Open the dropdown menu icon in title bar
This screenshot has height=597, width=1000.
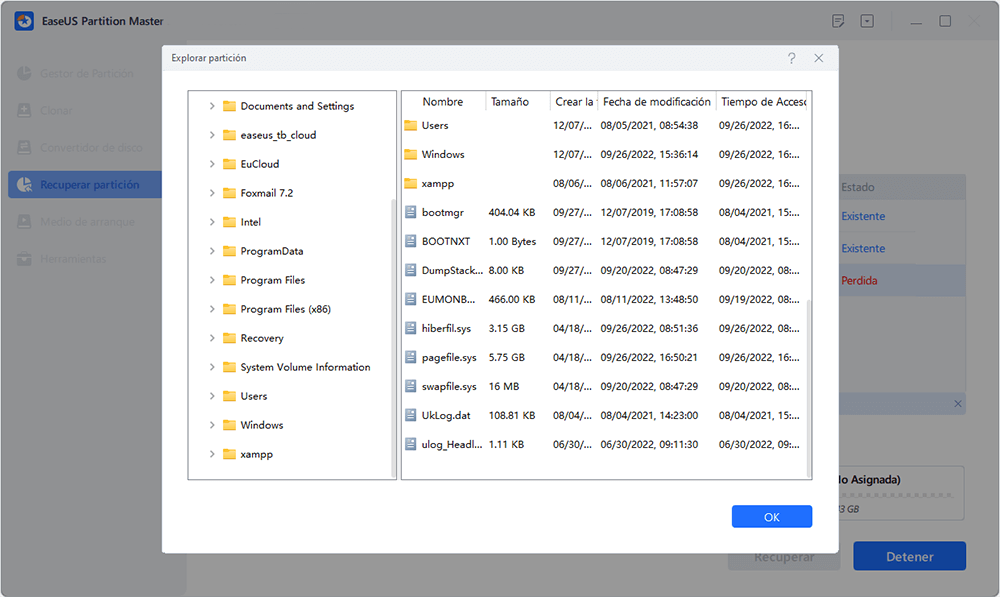point(867,21)
